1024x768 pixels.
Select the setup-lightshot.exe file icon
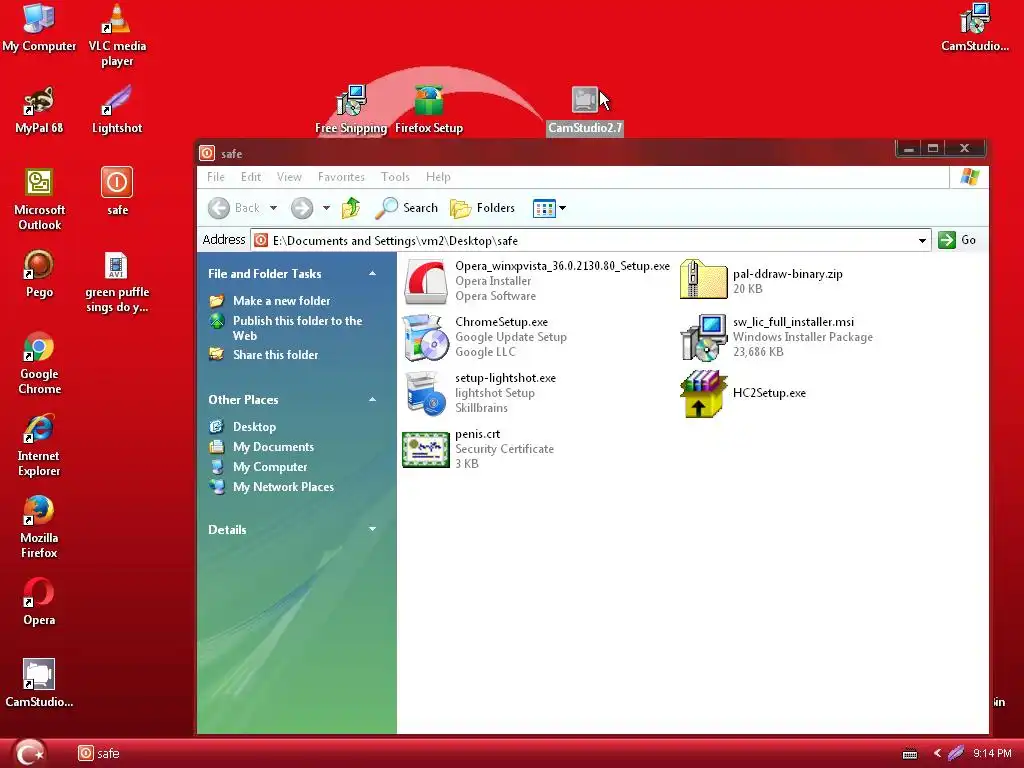pos(425,393)
